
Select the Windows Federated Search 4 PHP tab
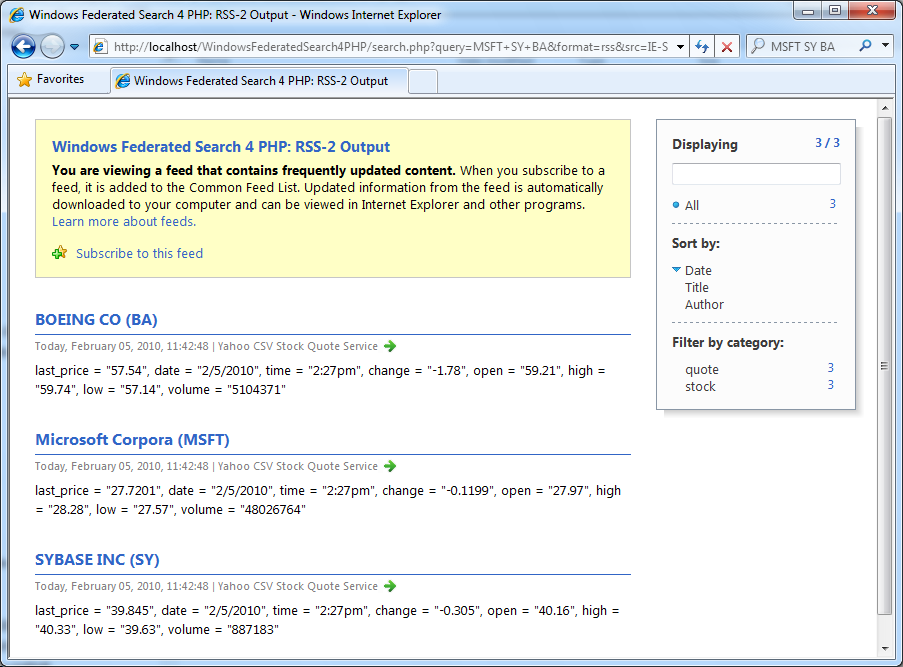[260, 81]
